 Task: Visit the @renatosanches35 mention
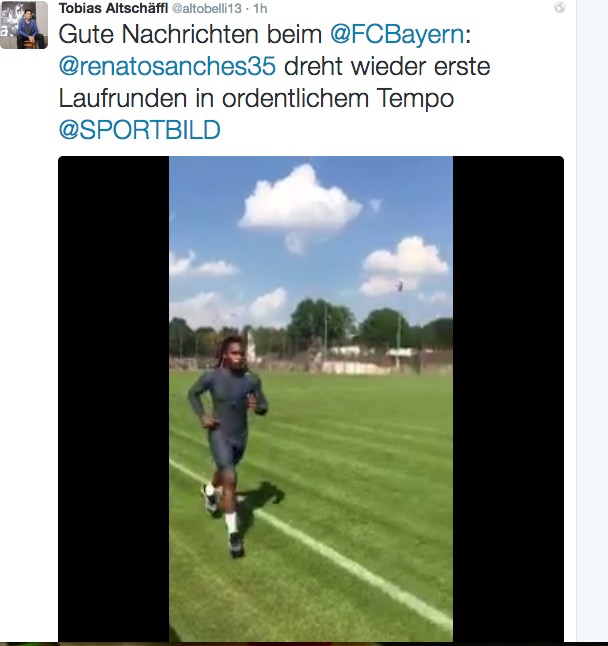tap(167, 66)
